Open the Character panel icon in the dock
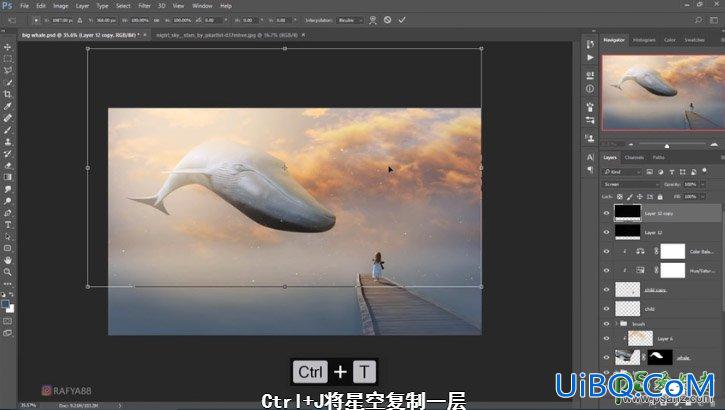 (x=590, y=157)
